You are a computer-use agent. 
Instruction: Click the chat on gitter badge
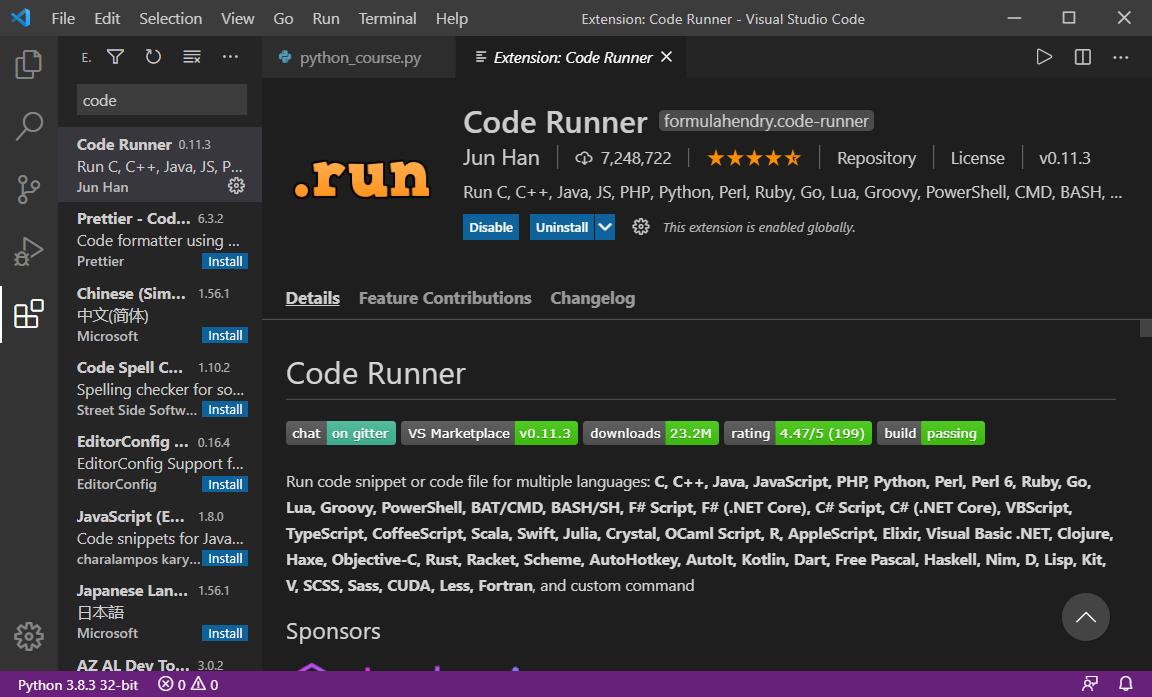341,433
